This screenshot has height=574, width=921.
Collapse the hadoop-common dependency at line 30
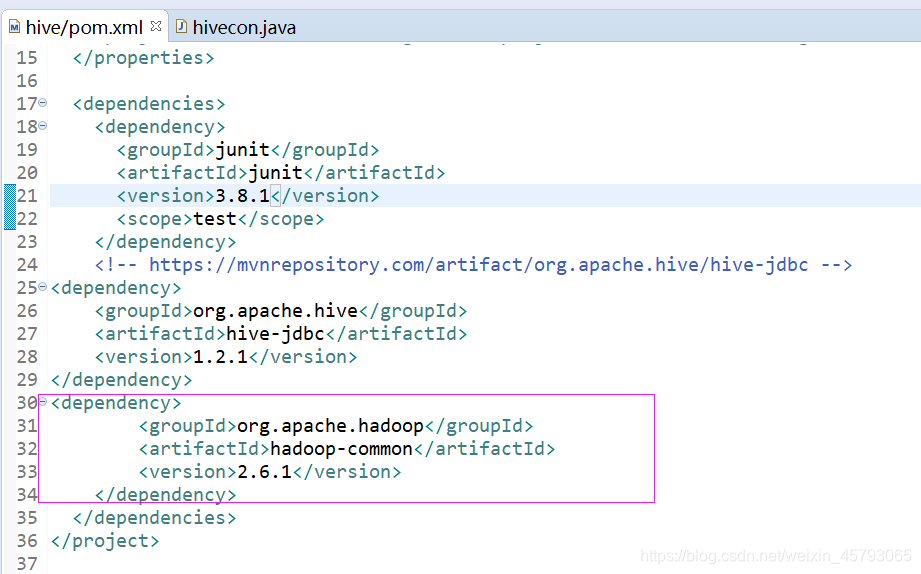[42, 402]
